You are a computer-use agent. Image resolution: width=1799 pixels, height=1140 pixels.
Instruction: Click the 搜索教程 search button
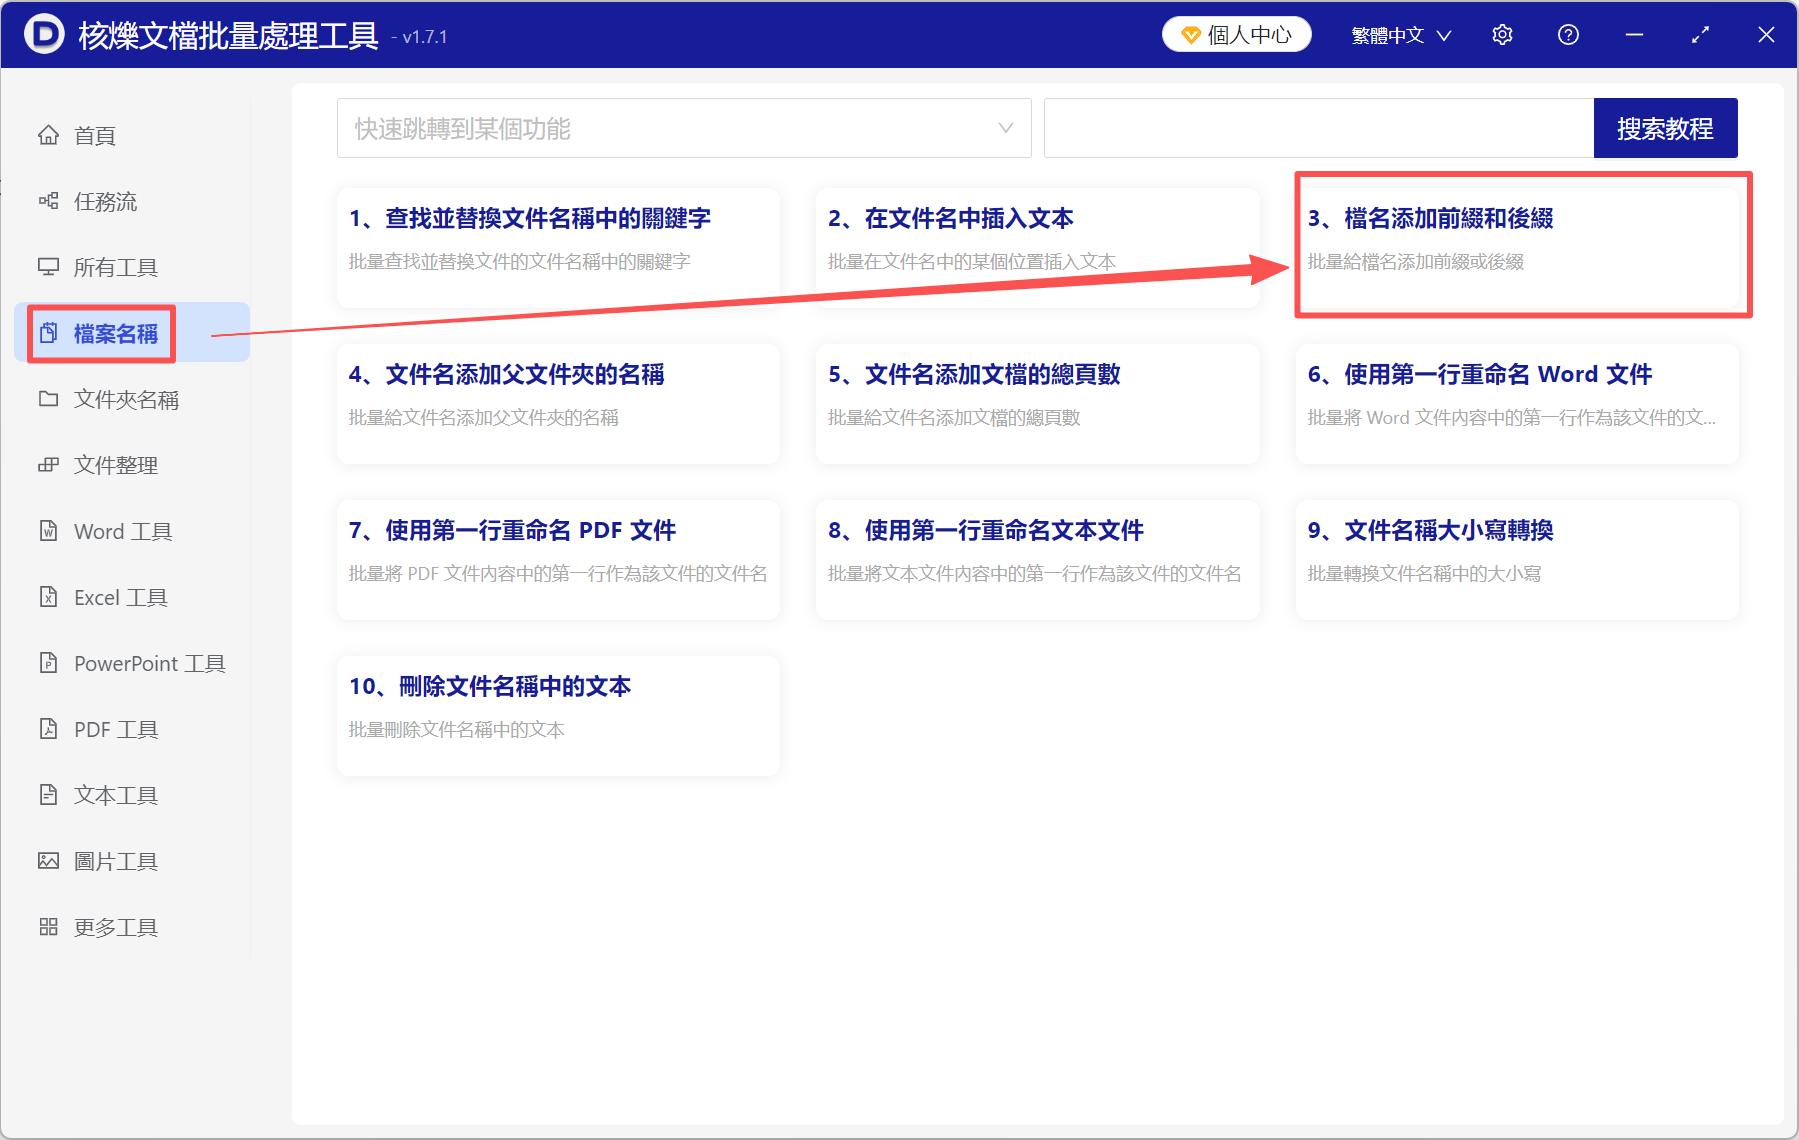(1665, 128)
